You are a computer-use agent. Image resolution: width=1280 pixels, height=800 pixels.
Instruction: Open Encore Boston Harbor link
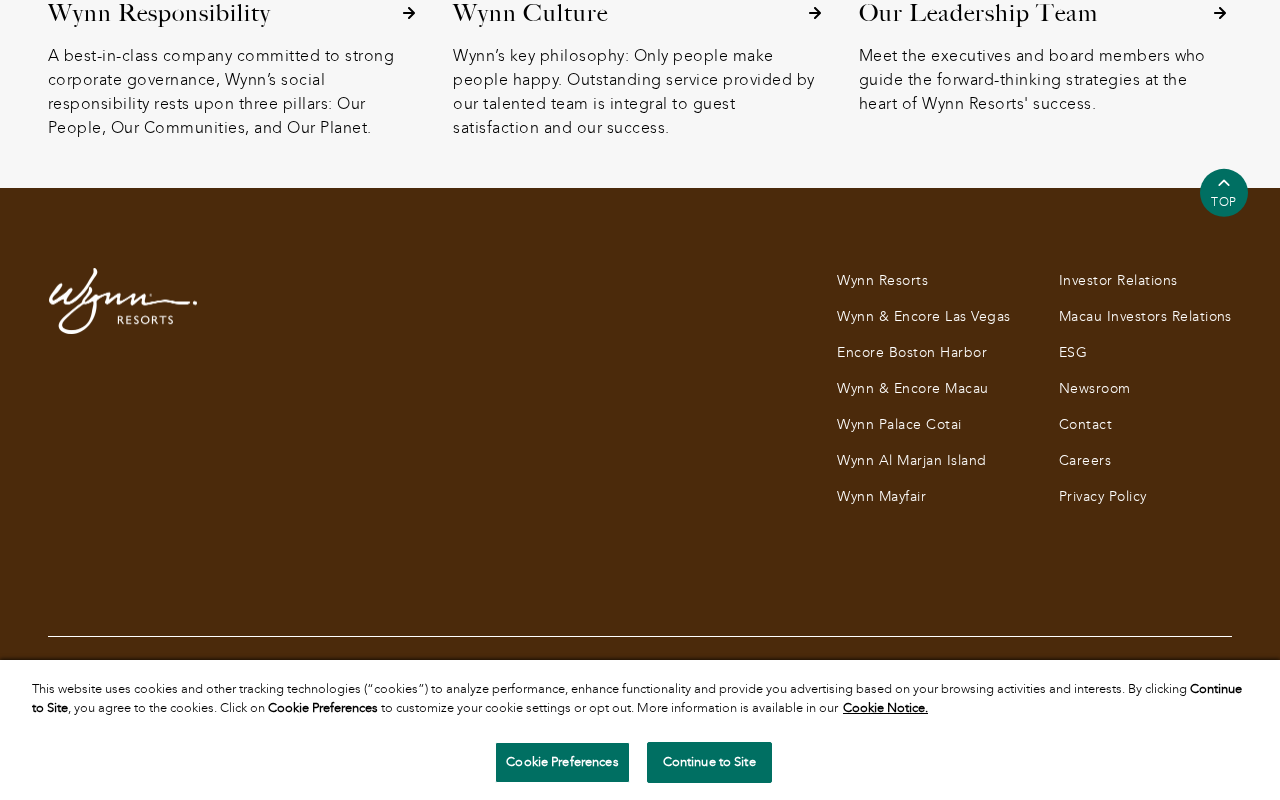pyautogui.click(x=912, y=353)
